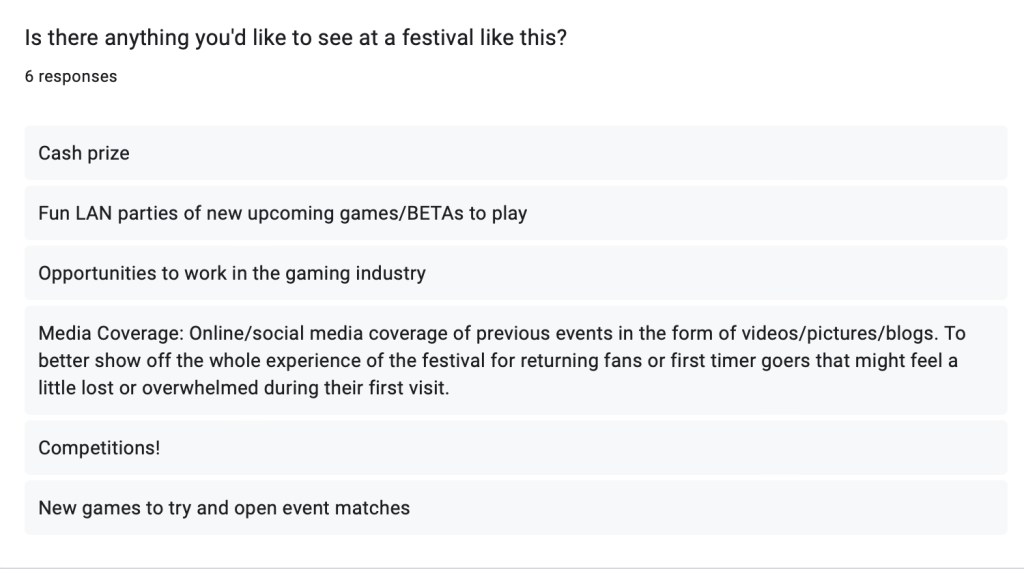The image size is (1024, 569).
Task: Click the horizontal divider line below the responses
Action: coord(512,567)
